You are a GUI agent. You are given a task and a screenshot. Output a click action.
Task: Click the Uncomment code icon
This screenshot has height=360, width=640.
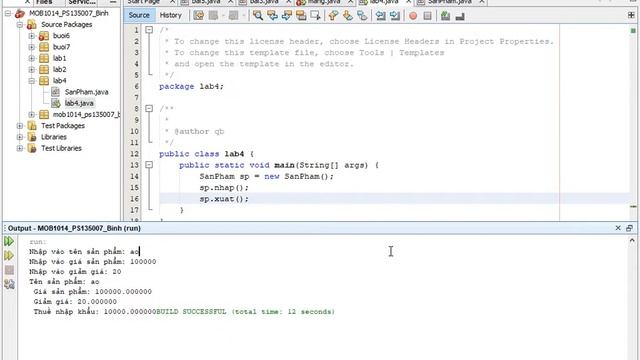click(460, 16)
